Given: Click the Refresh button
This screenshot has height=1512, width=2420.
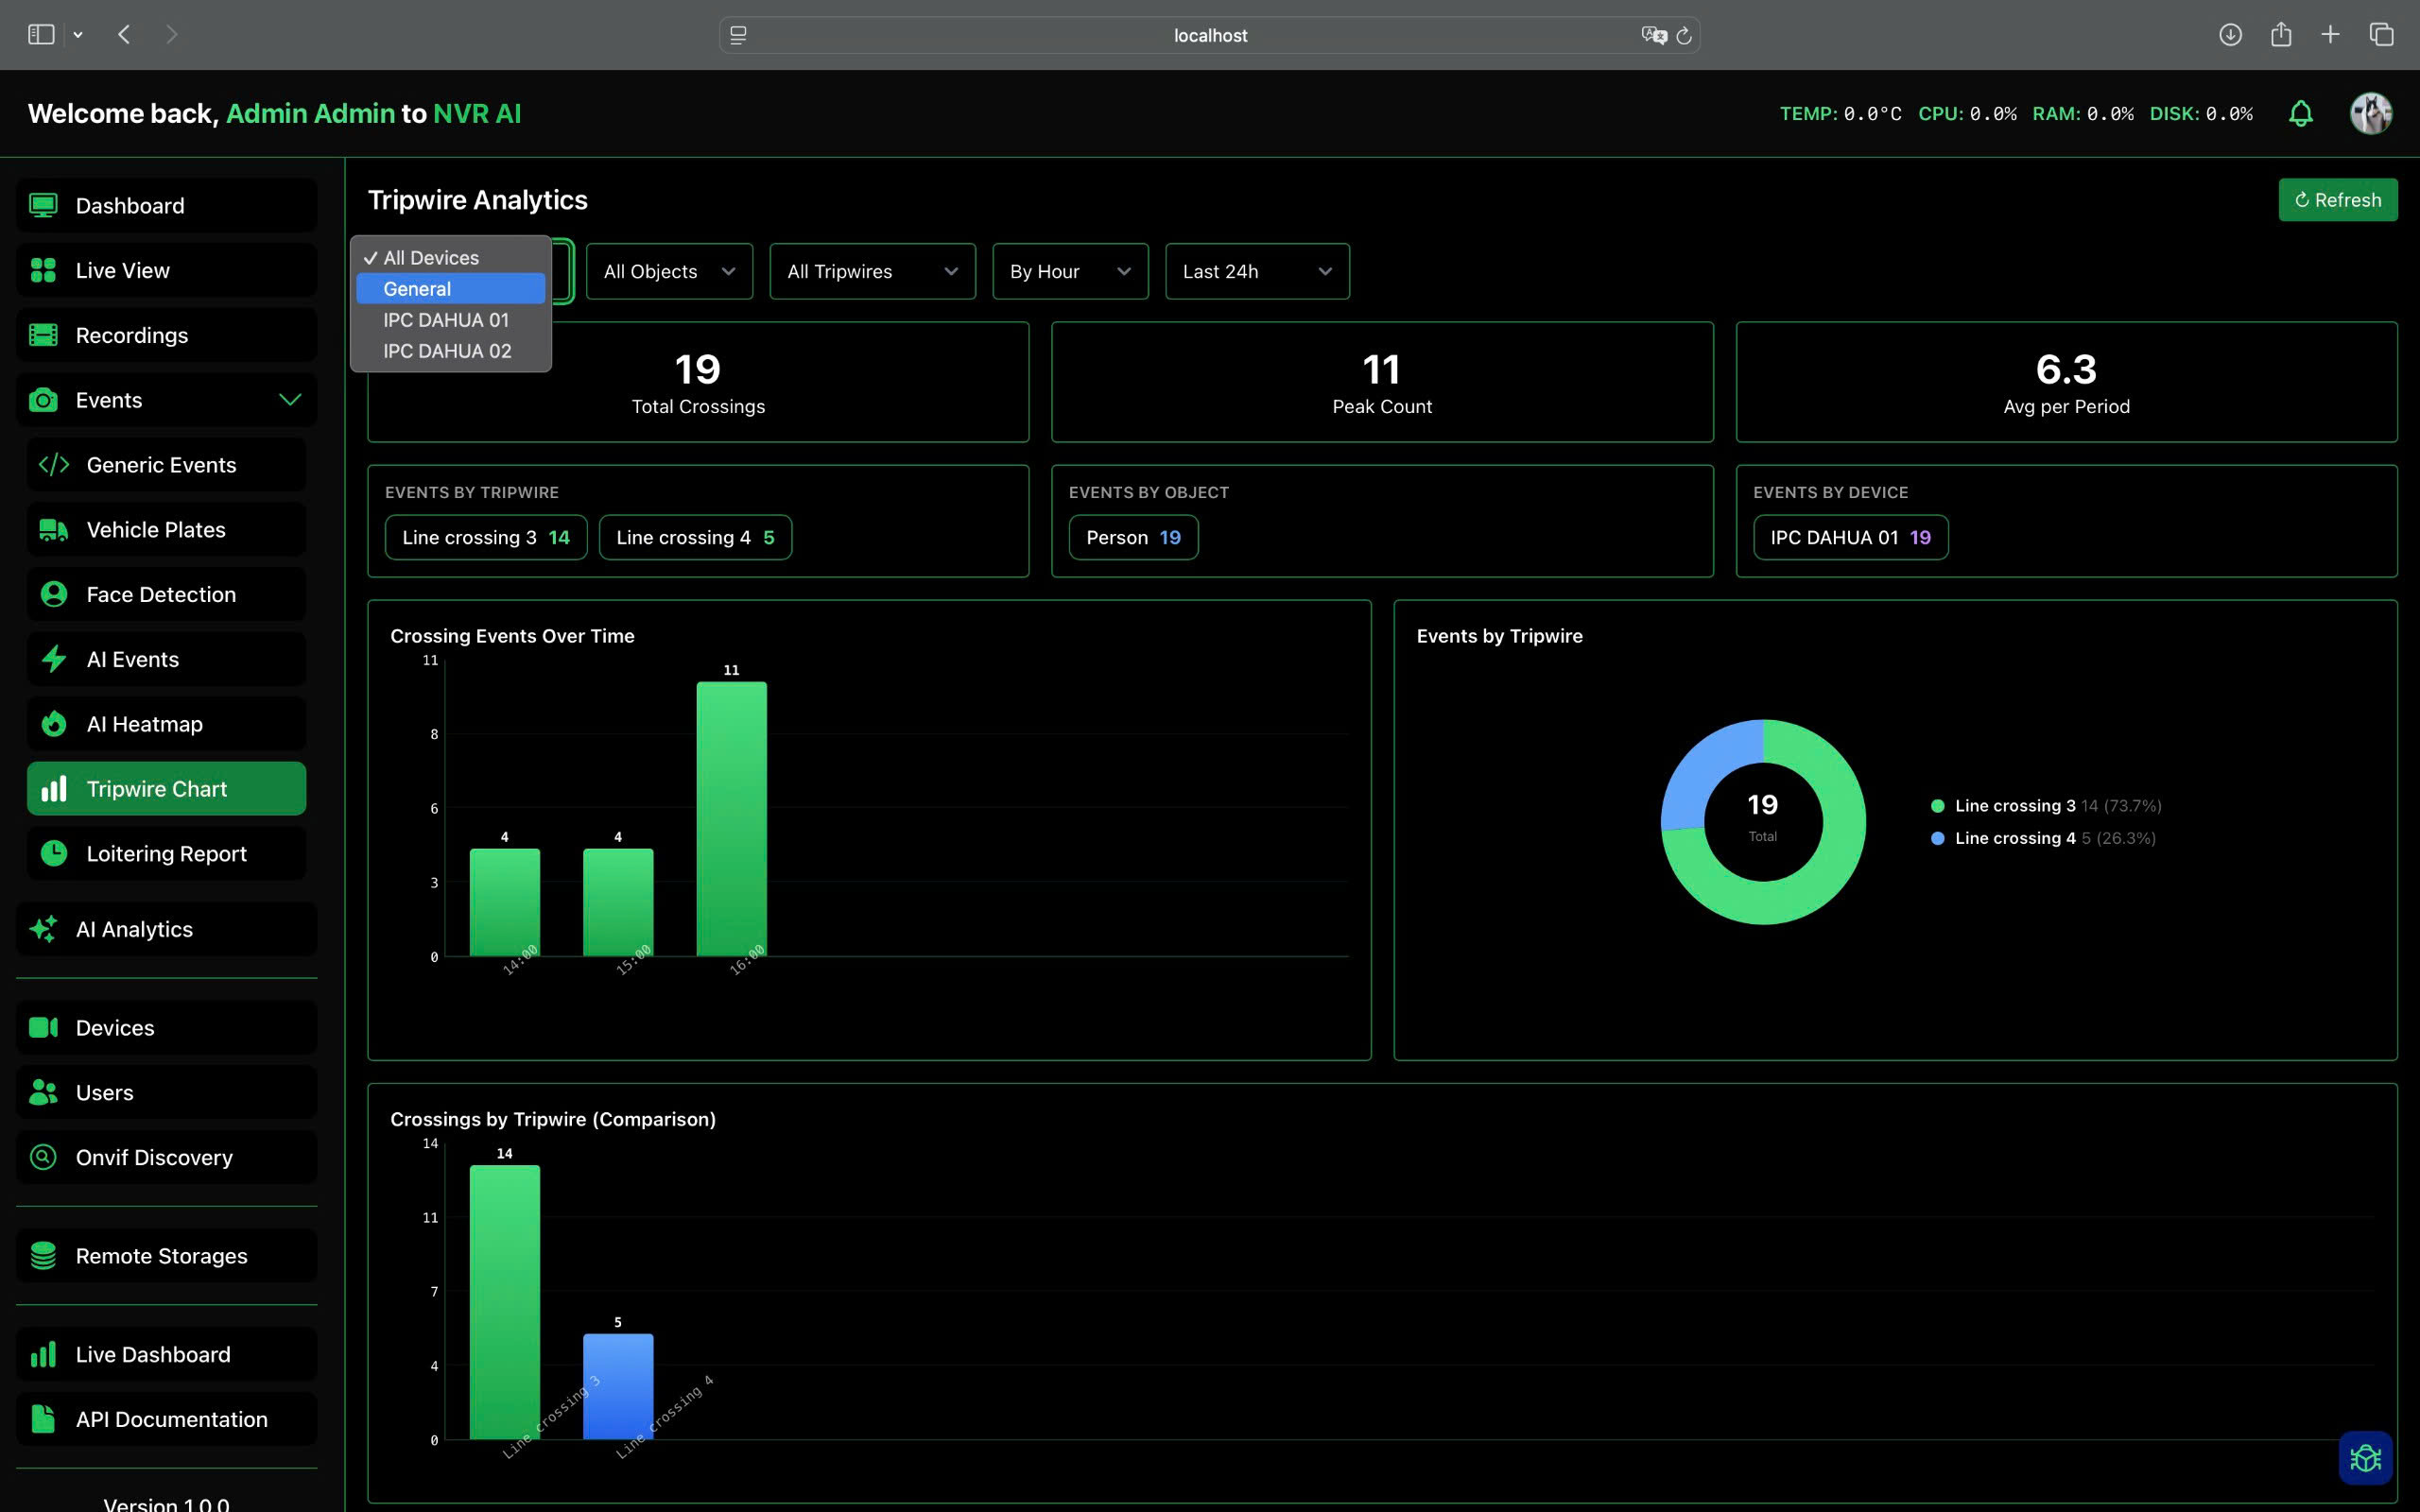Looking at the screenshot, I should click(x=2337, y=199).
